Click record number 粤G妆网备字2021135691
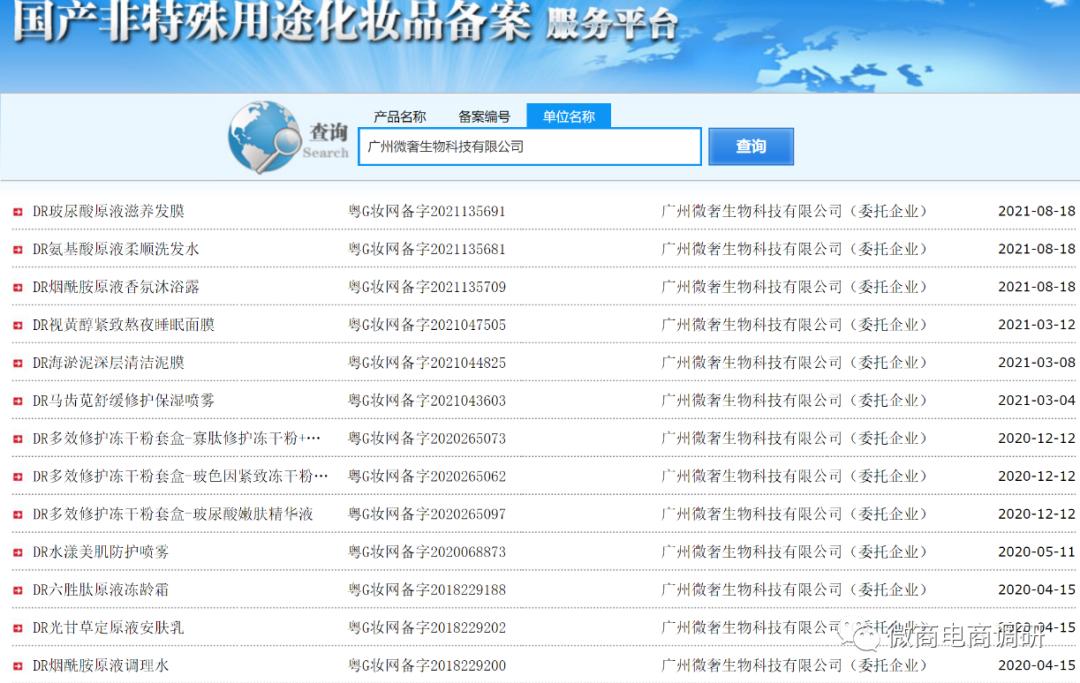 [427, 211]
